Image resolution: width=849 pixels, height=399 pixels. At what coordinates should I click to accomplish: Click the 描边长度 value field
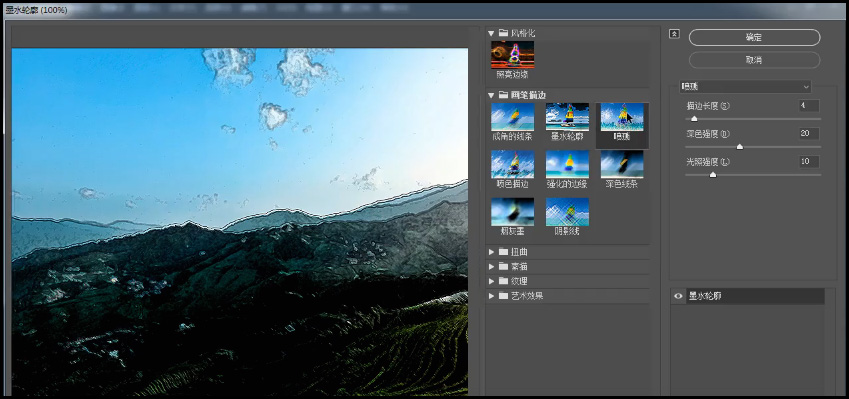809,106
